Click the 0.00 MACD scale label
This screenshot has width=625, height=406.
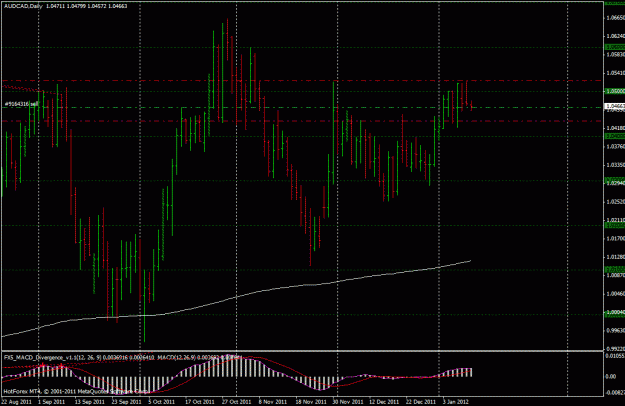click(x=610, y=376)
